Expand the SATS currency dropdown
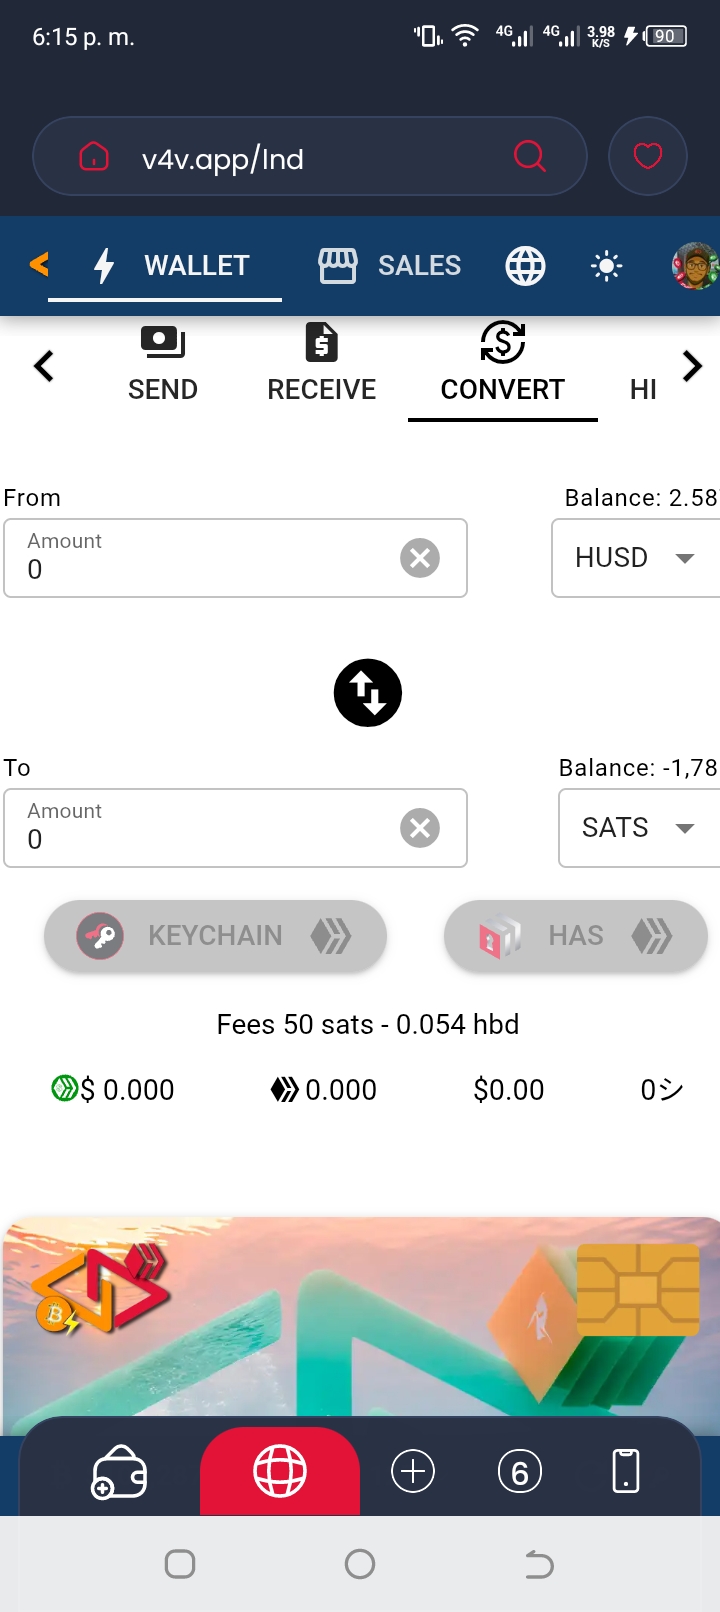 click(x=640, y=828)
